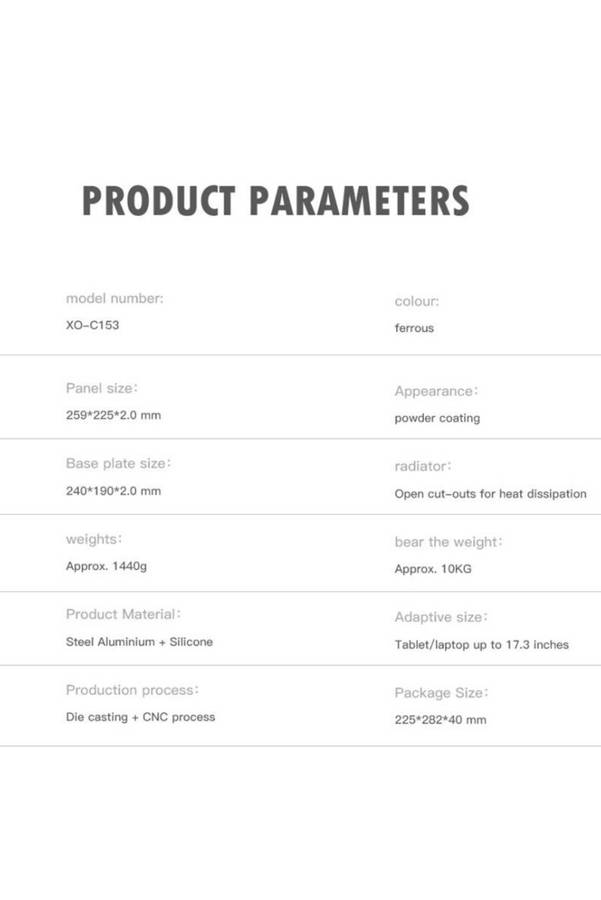The width and height of the screenshot is (601, 900).
Task: Click the "Product Material:" label
Action: [x=123, y=614]
